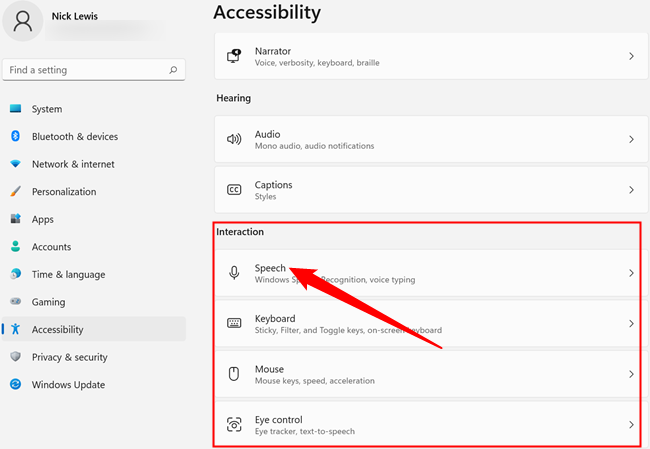Open the Speech title link
The width and height of the screenshot is (650, 449).
coord(270,268)
